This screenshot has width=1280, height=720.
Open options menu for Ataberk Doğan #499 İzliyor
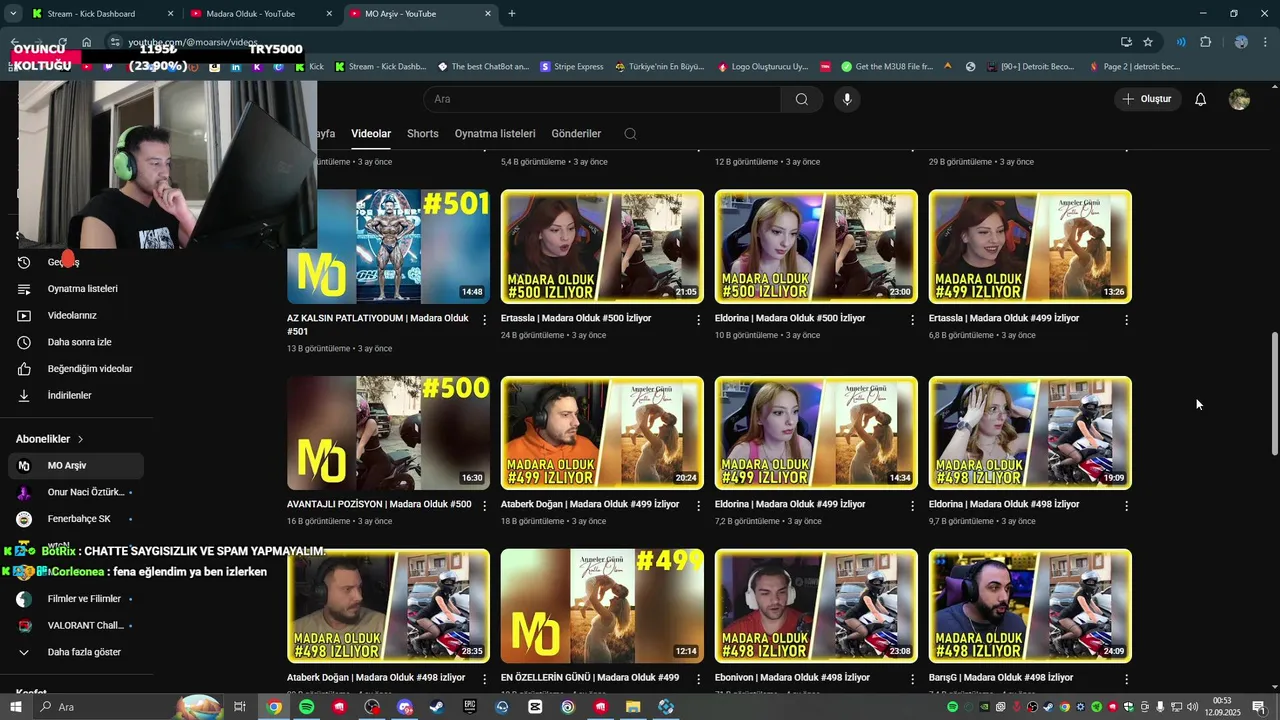click(x=699, y=506)
